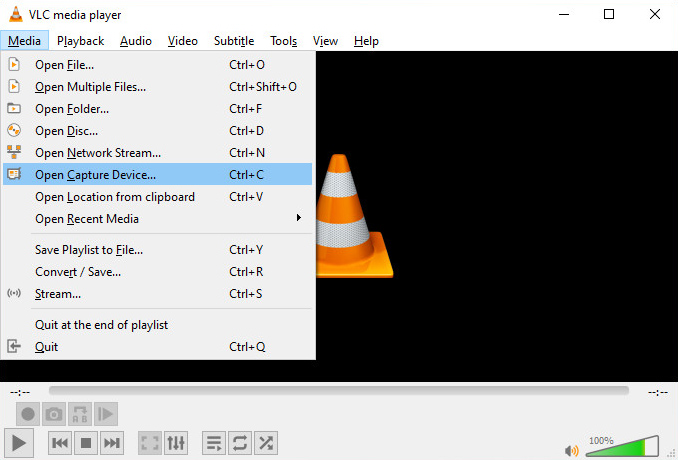
Task: Open the Subtitle menu
Action: click(234, 41)
